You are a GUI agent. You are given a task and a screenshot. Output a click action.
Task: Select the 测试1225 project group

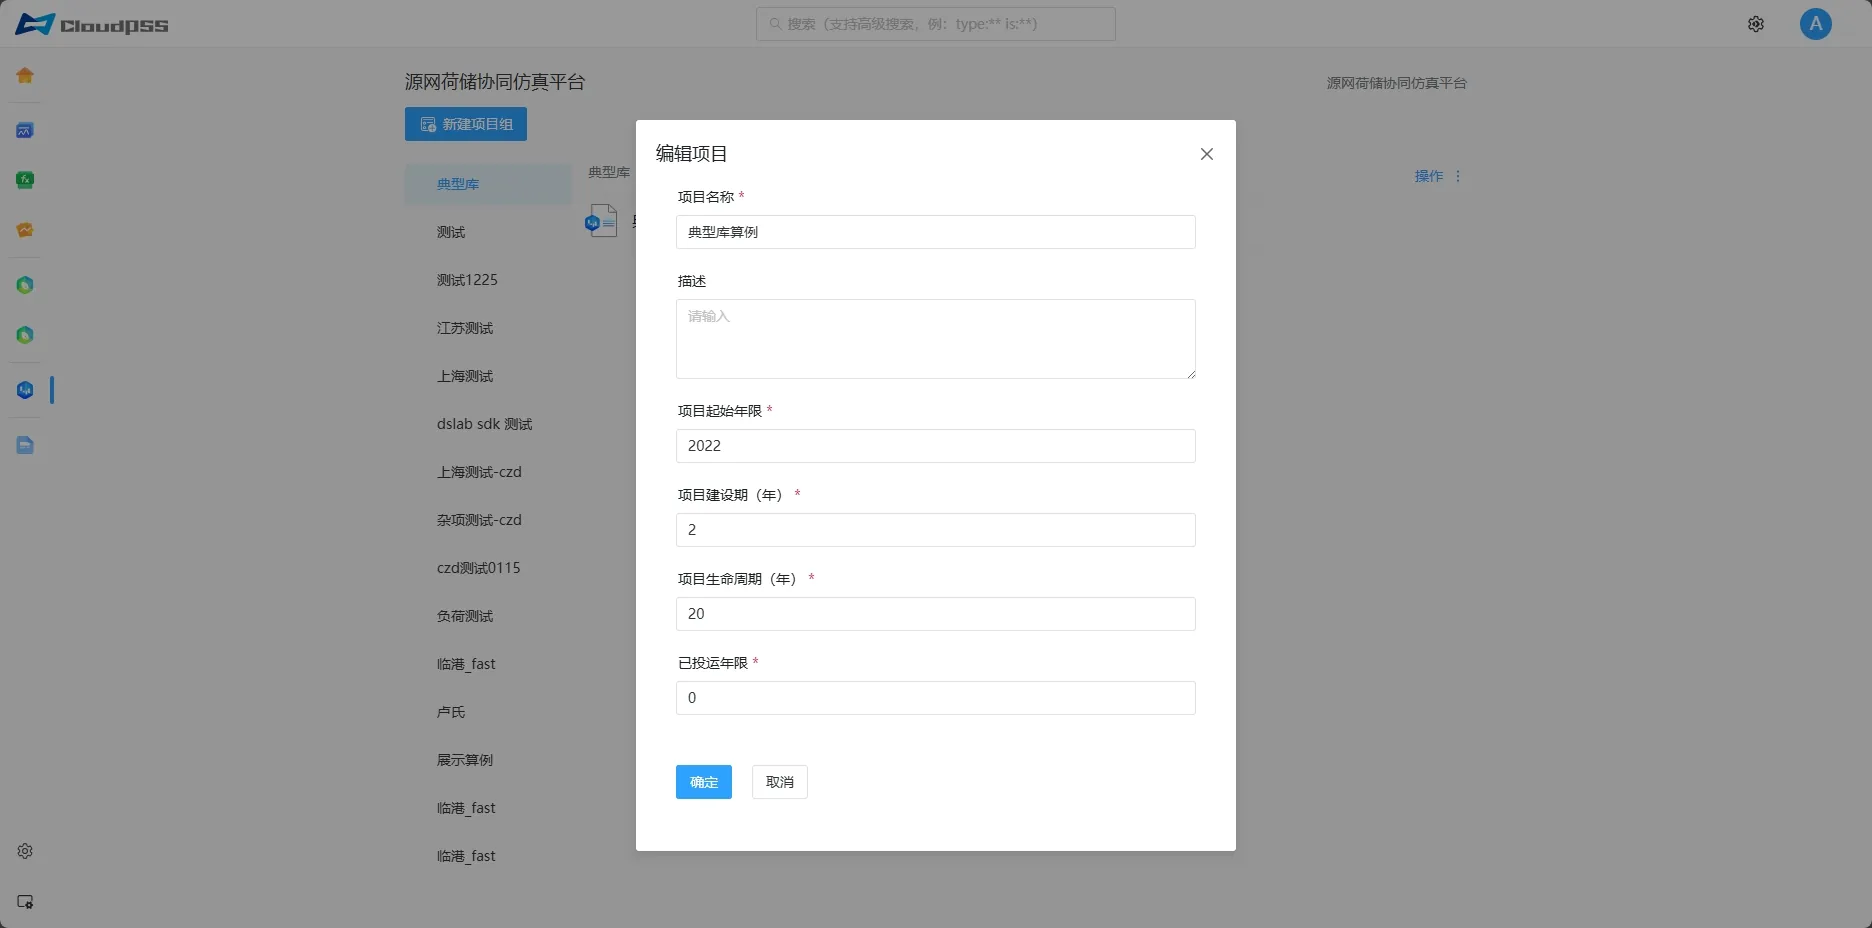tap(488, 280)
